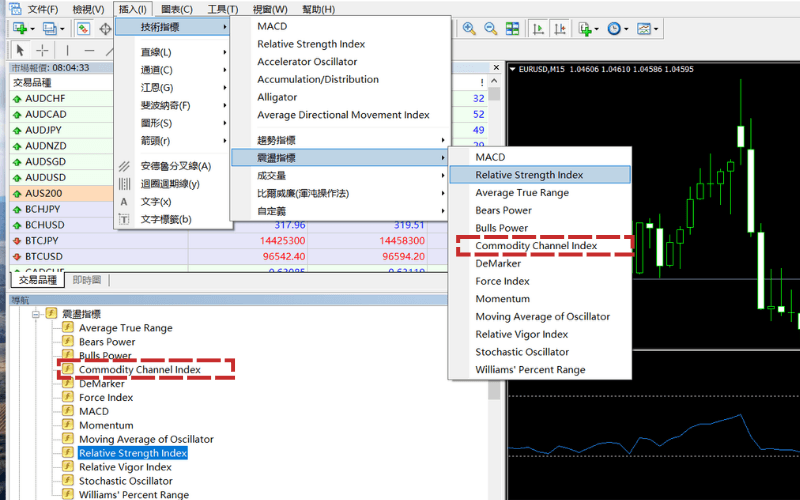Click the 安德魯分叉線(A) pitchfork icon
The image size is (800, 500).
(124, 166)
